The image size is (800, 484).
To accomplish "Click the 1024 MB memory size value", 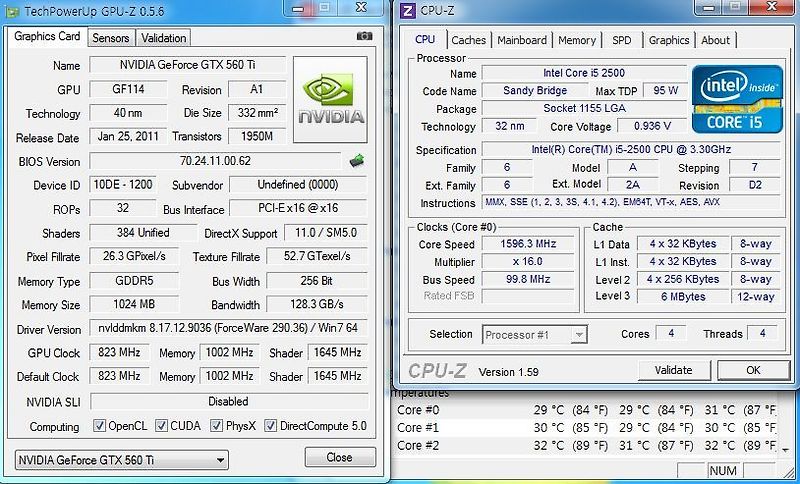I will point(134,304).
